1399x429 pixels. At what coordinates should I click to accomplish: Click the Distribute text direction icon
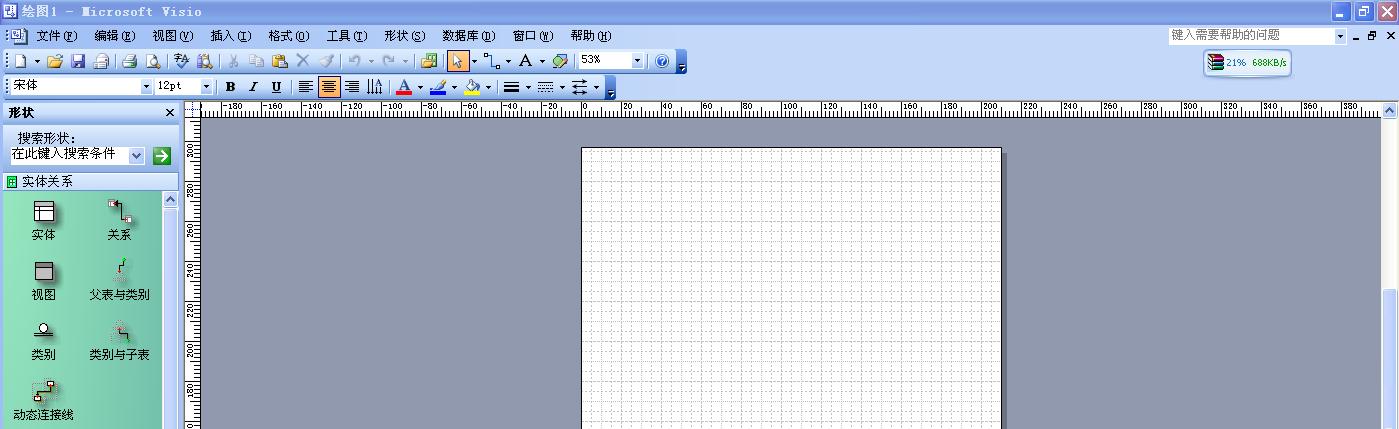tap(375, 87)
